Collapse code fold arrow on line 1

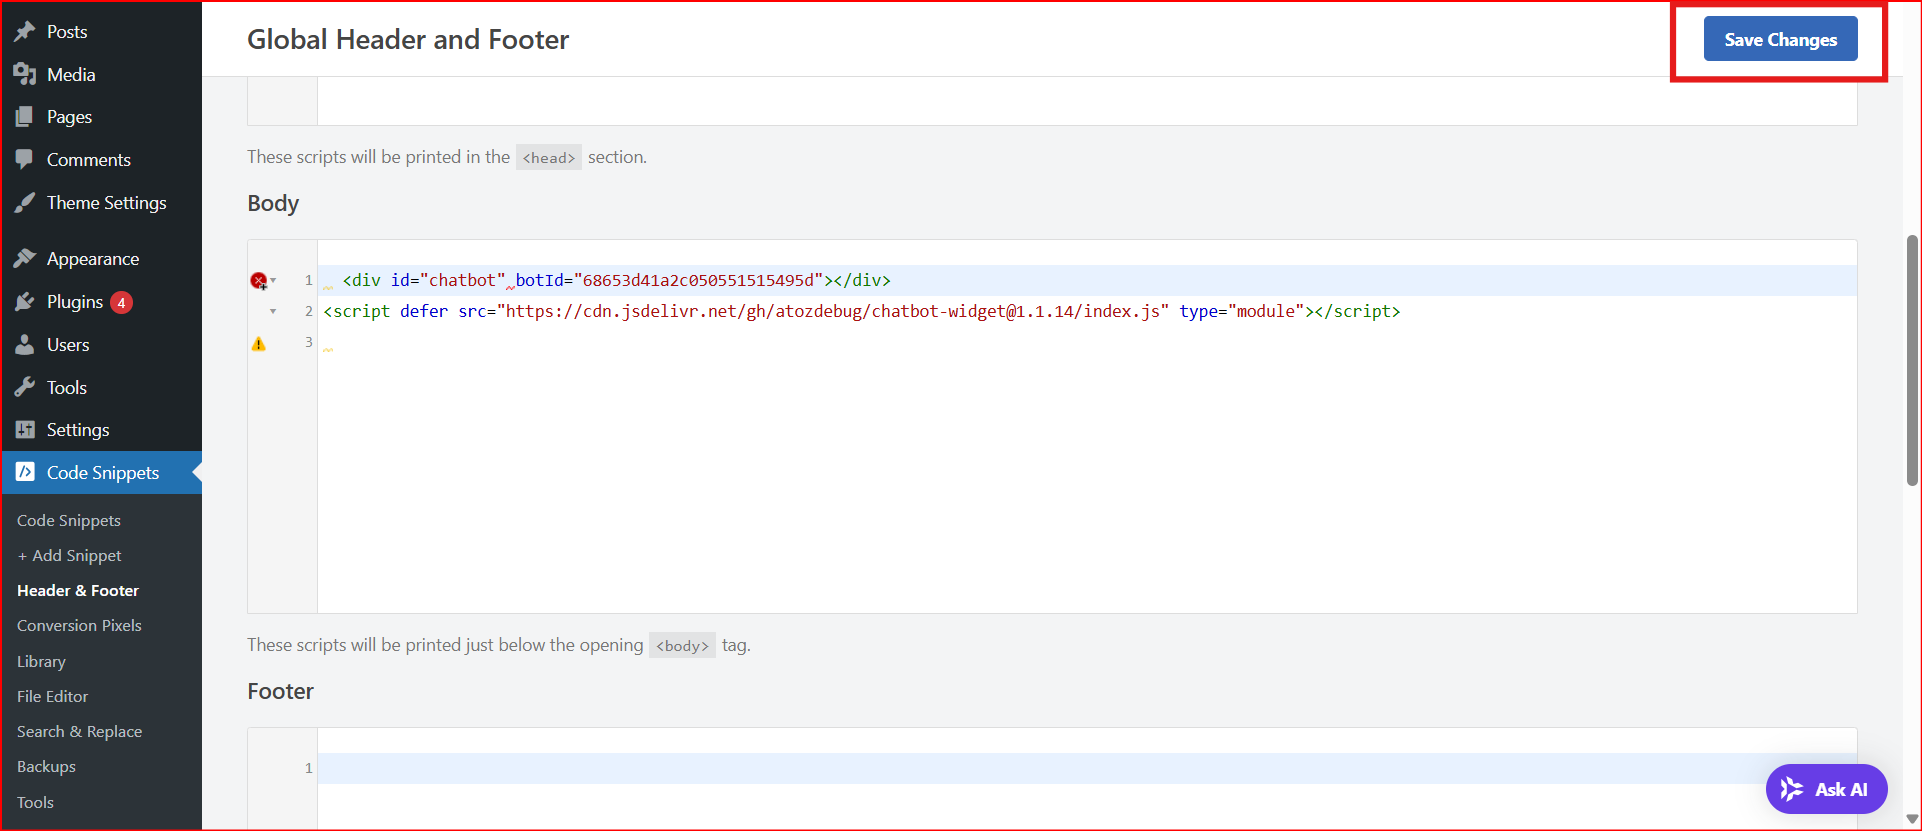[273, 281]
